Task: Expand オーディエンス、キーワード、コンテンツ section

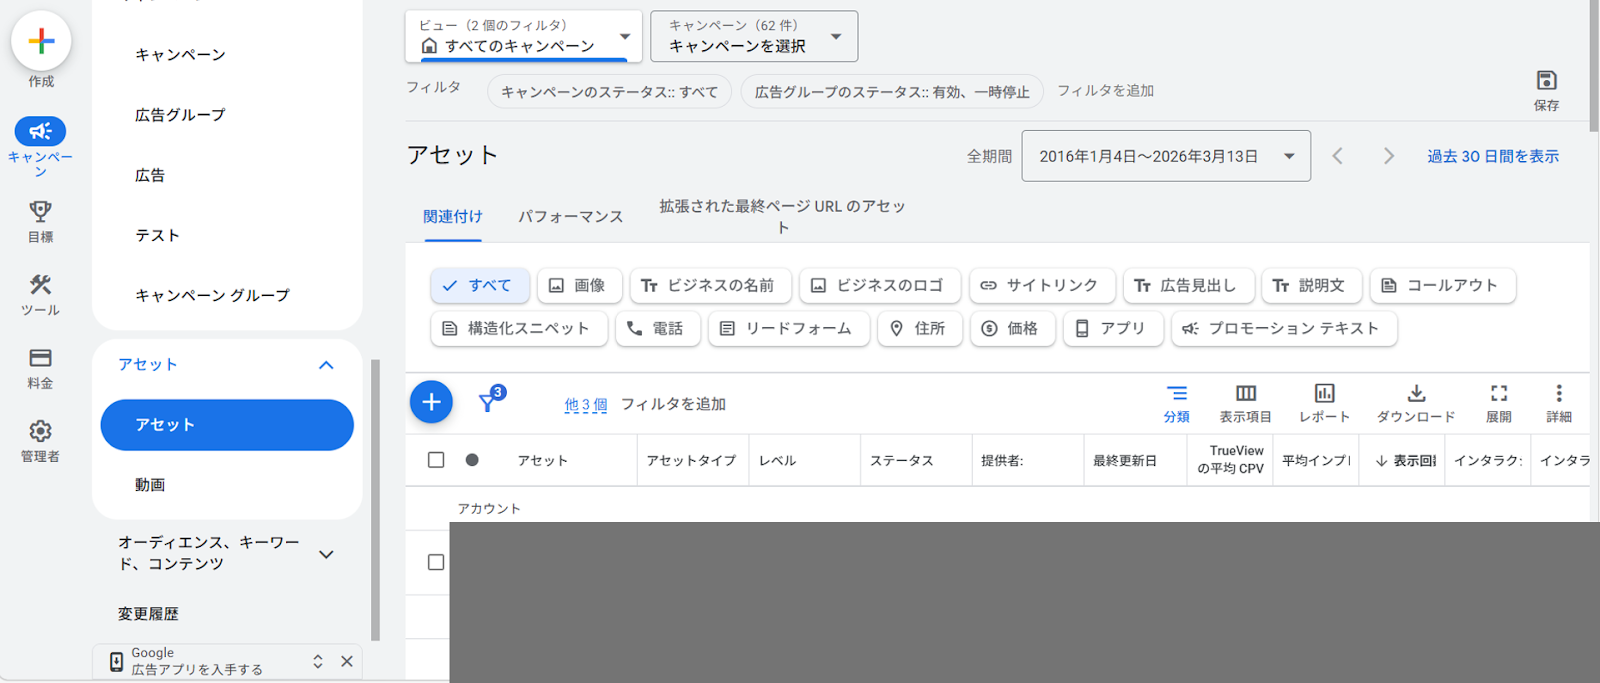Action: 326,554
